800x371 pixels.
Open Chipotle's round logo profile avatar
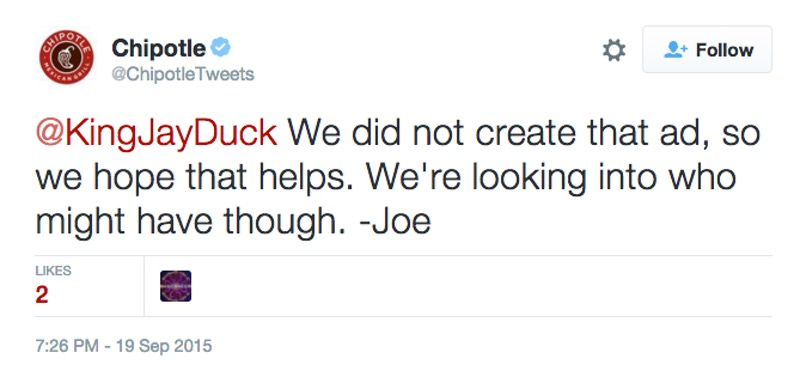[x=66, y=57]
